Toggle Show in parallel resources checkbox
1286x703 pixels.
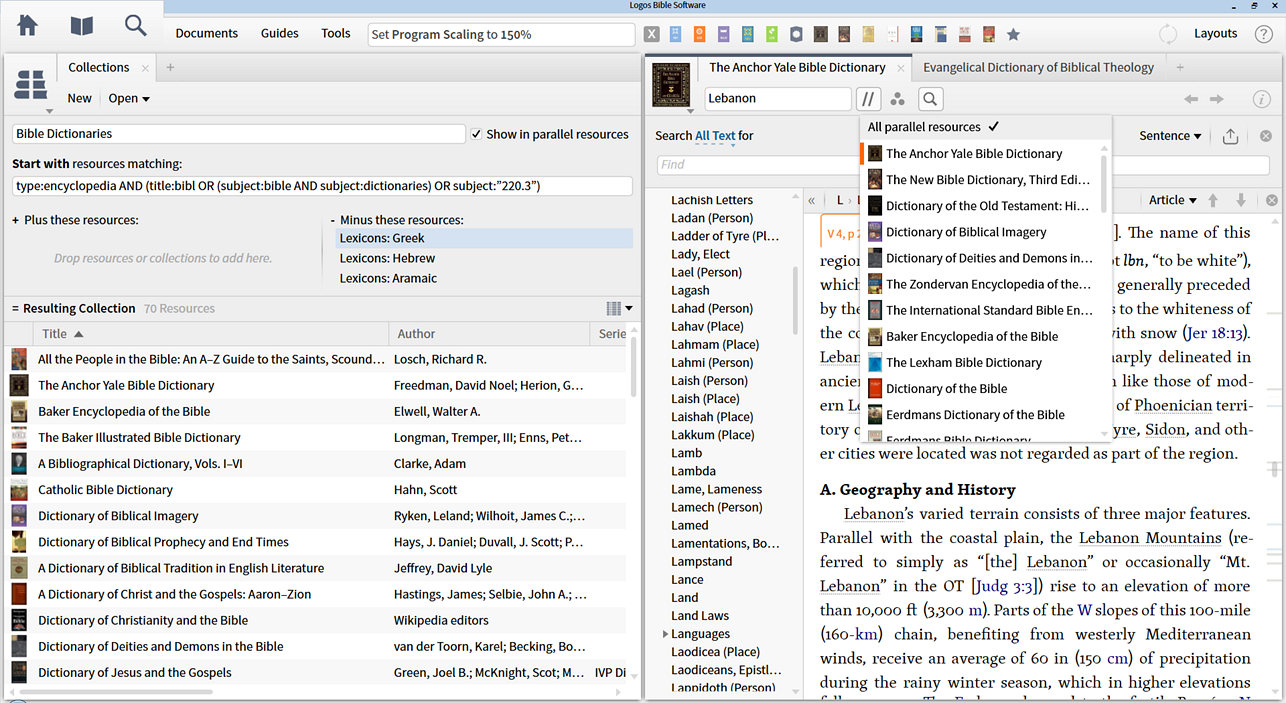[476, 134]
